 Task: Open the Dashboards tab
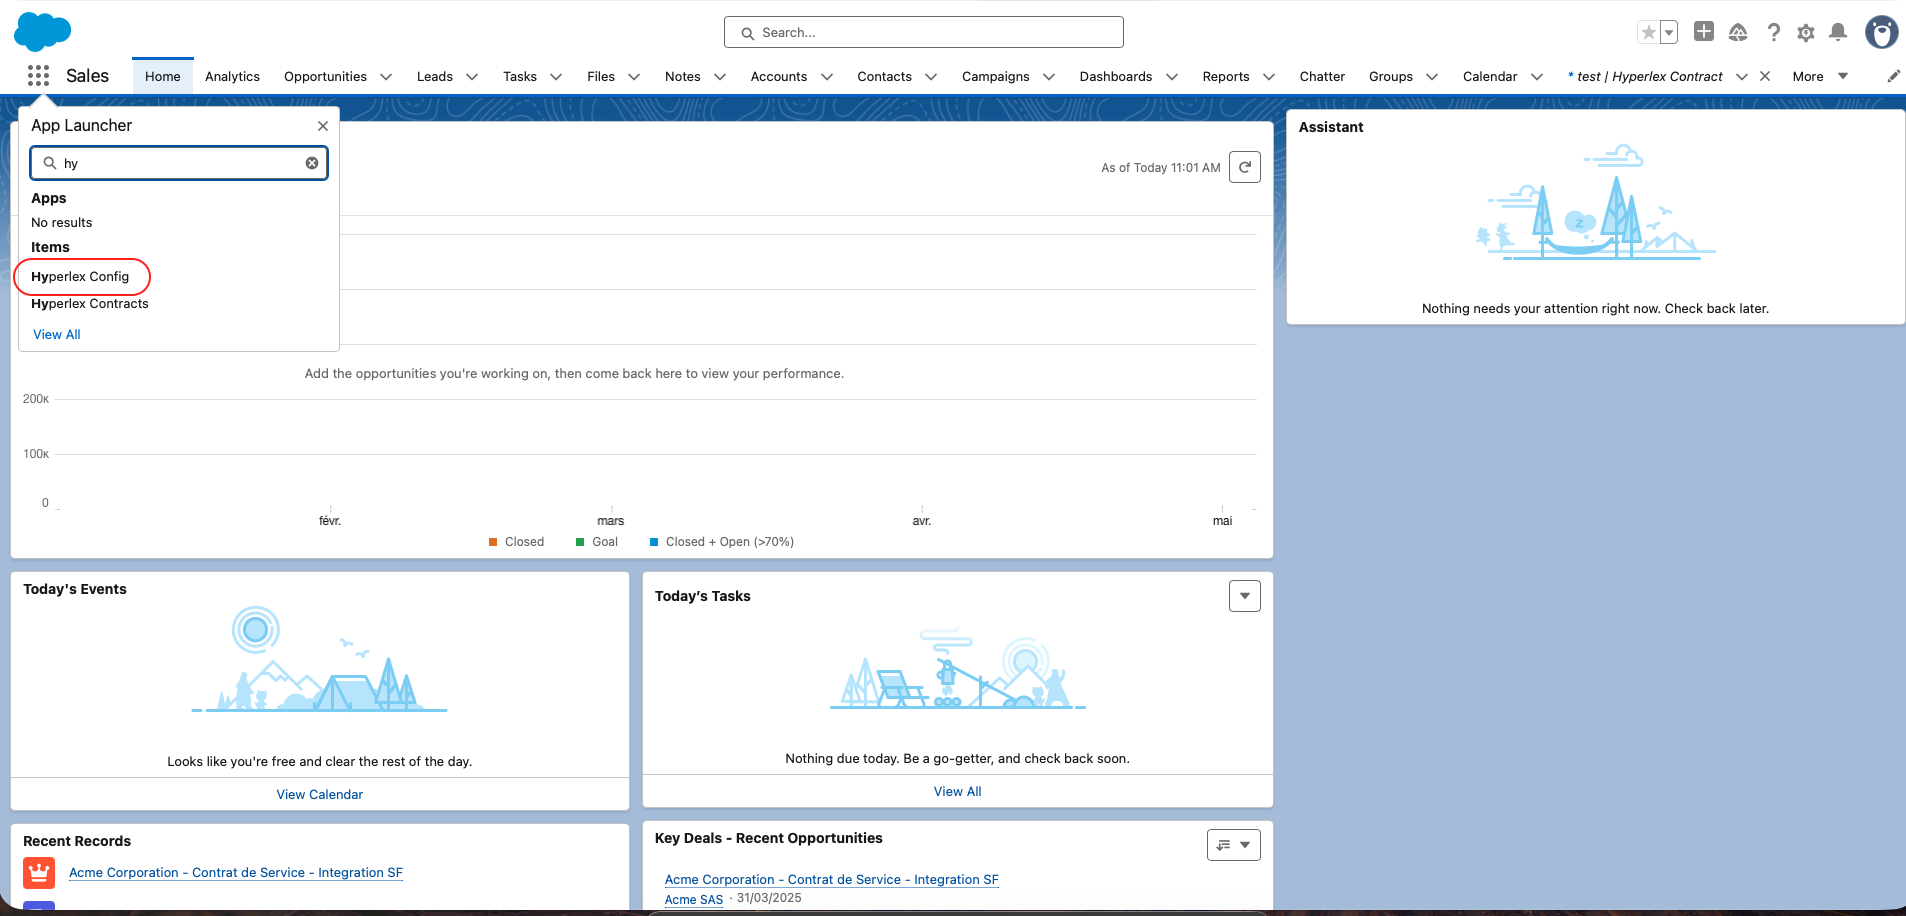[x=1116, y=76]
